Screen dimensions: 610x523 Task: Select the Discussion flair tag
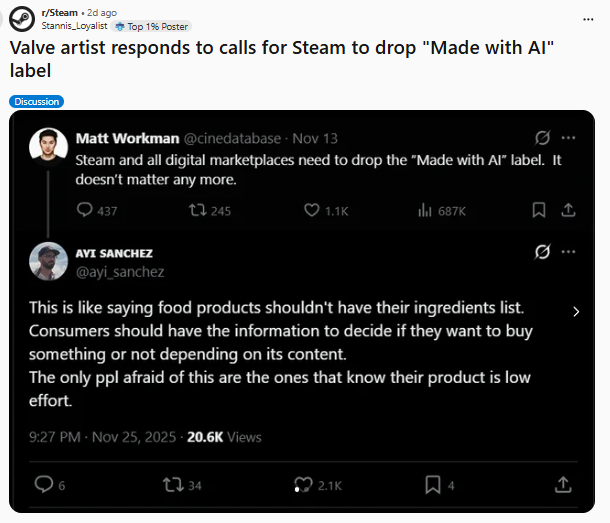tap(37, 101)
